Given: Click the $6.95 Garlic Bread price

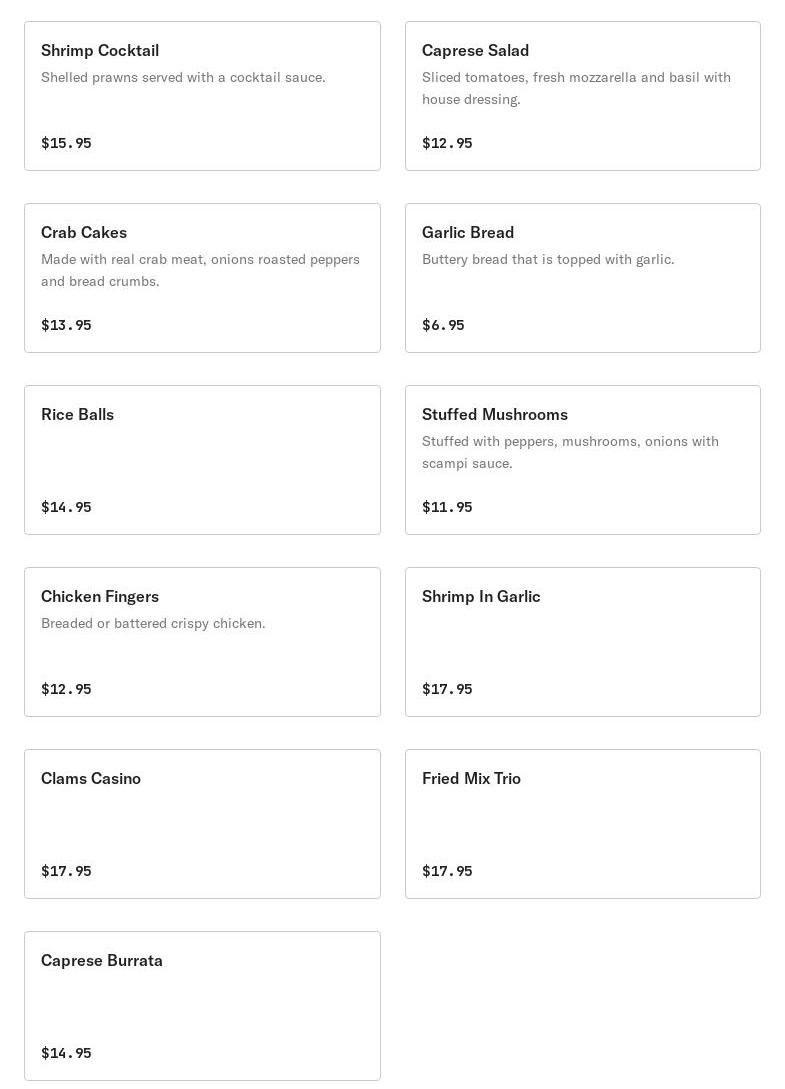Looking at the screenshot, I should (443, 325).
